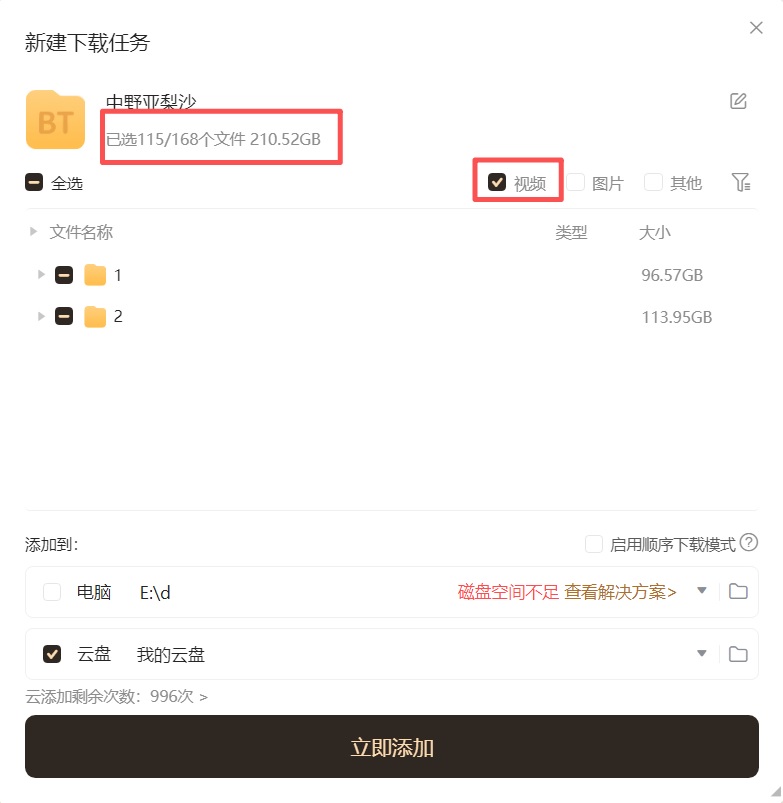Click the folder icon named 2
783x803 pixels.
tap(95, 317)
